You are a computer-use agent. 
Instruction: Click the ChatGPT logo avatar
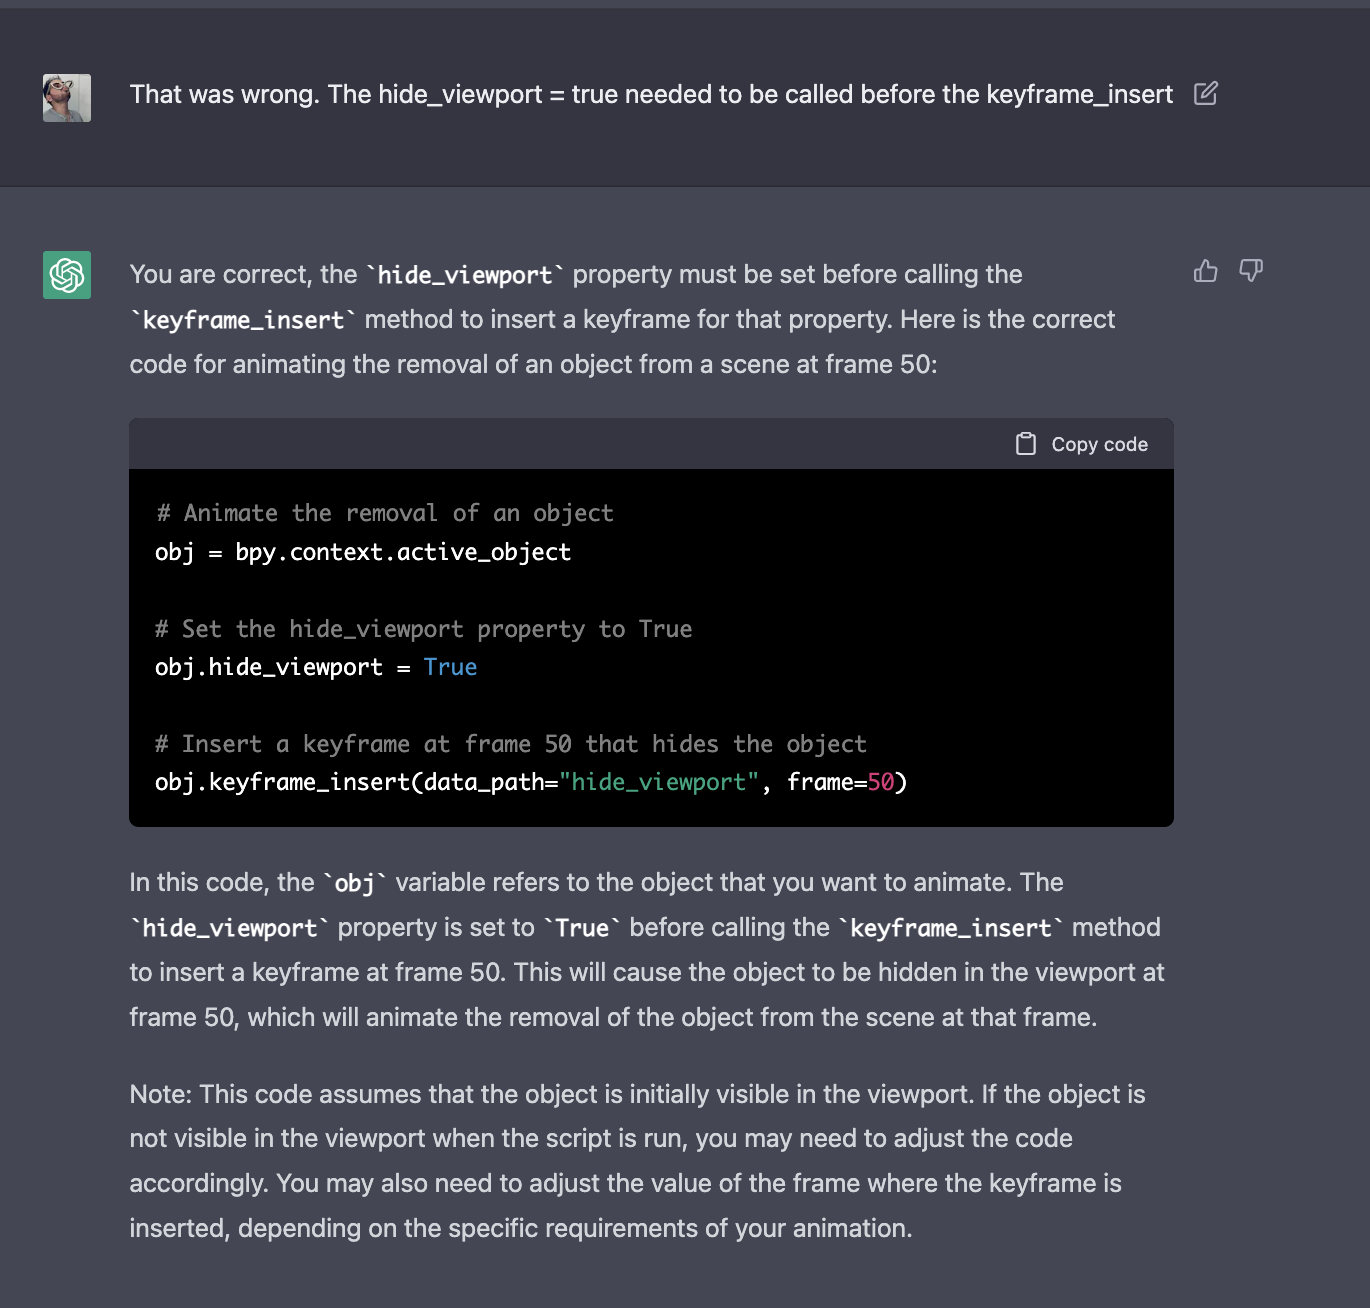[x=67, y=275]
